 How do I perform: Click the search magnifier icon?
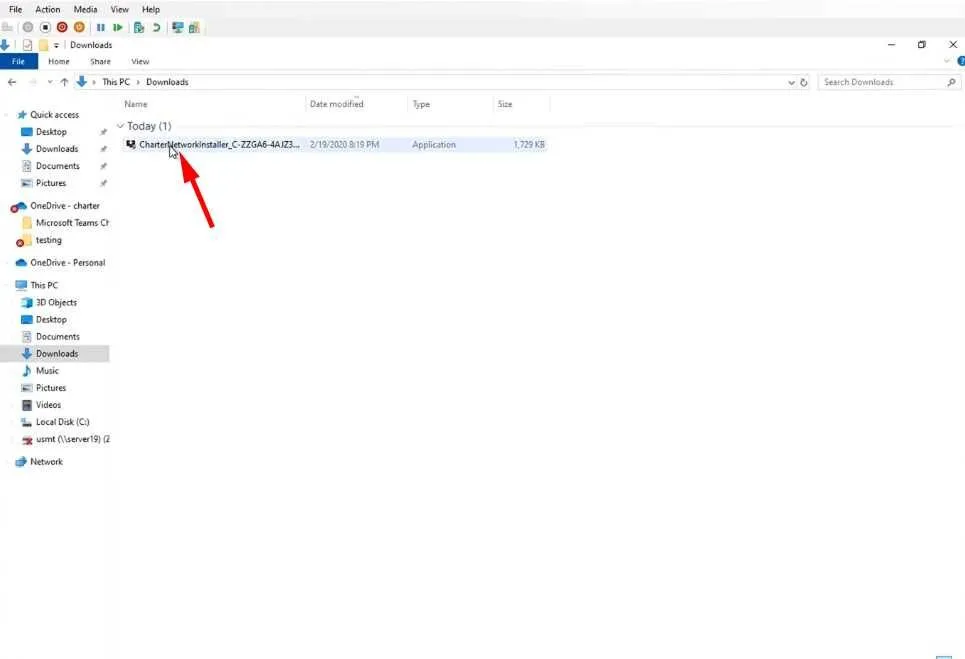[951, 82]
